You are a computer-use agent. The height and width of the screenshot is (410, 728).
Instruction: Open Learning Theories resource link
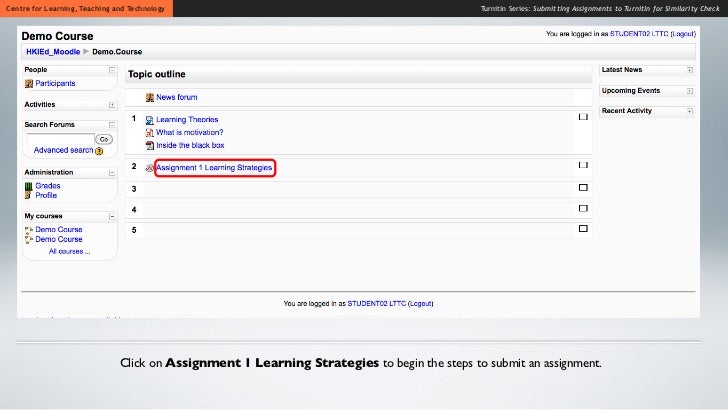[x=187, y=120]
